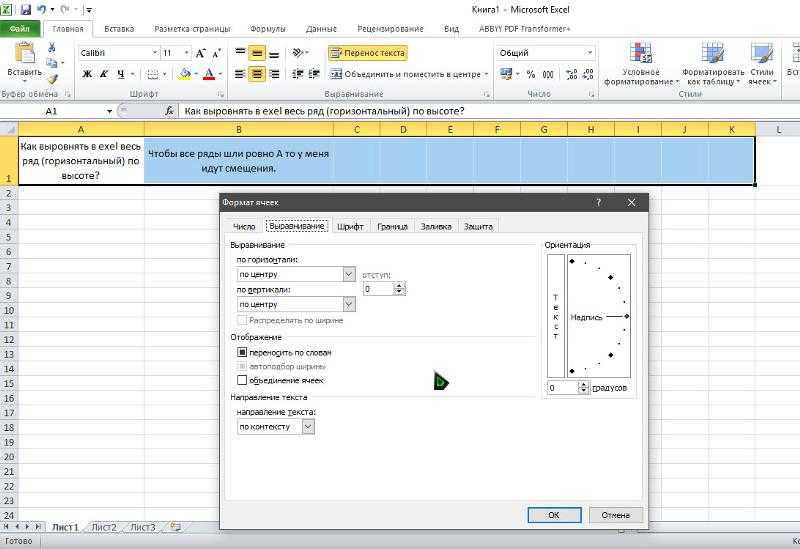The image size is (800, 549).
Task: Click the Decrease Font Size icon
Action: 216,53
